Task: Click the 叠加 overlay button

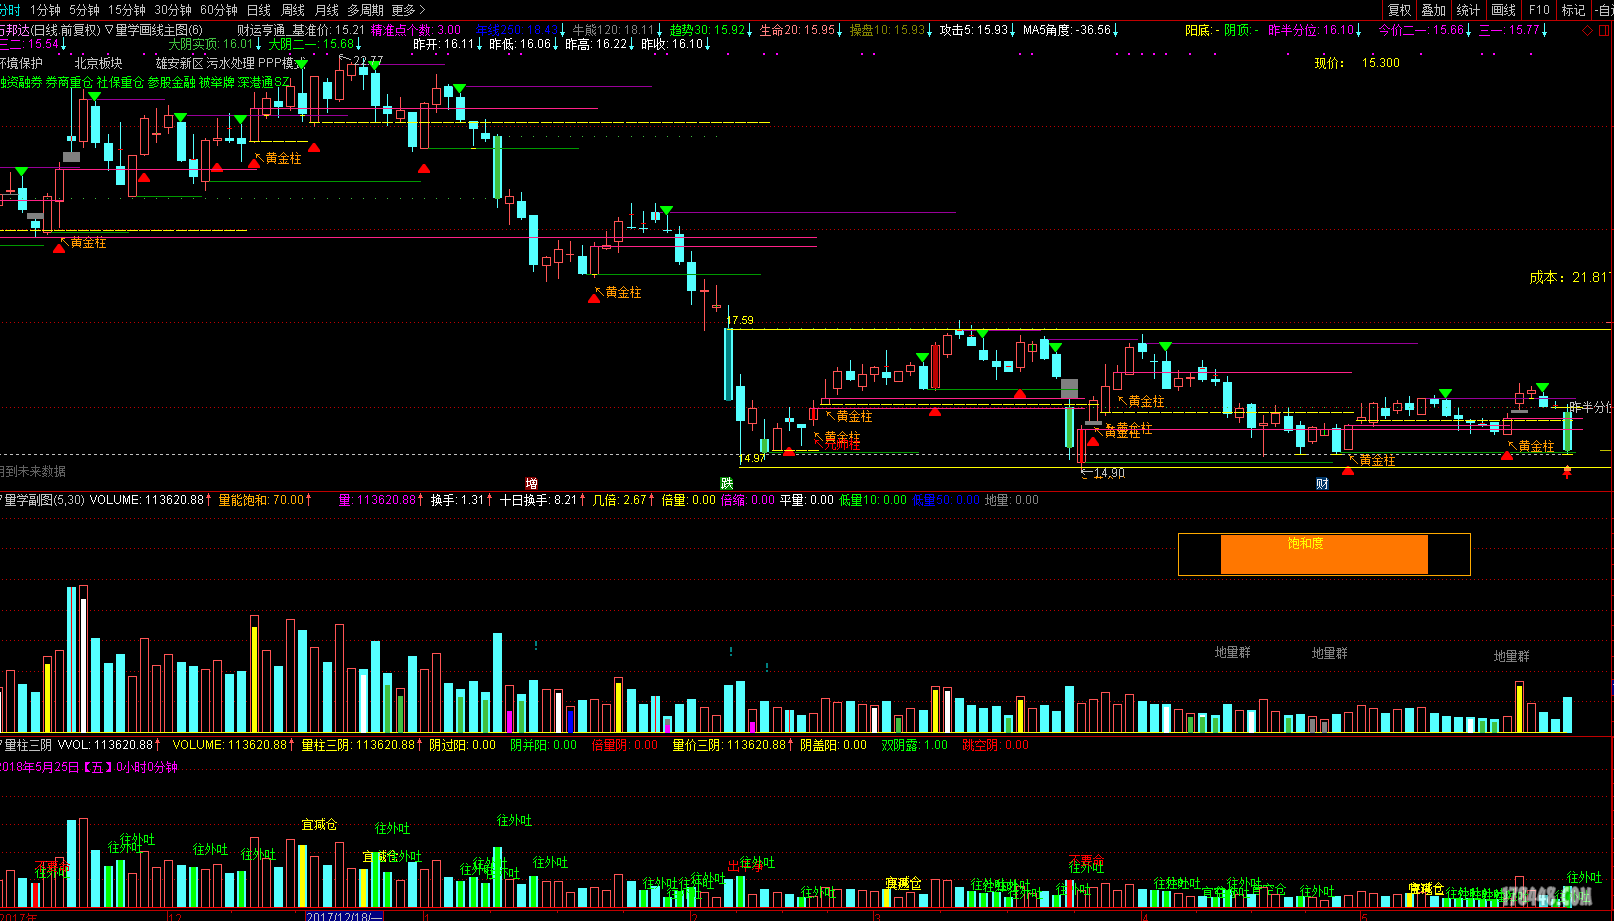Action: (x=1434, y=10)
